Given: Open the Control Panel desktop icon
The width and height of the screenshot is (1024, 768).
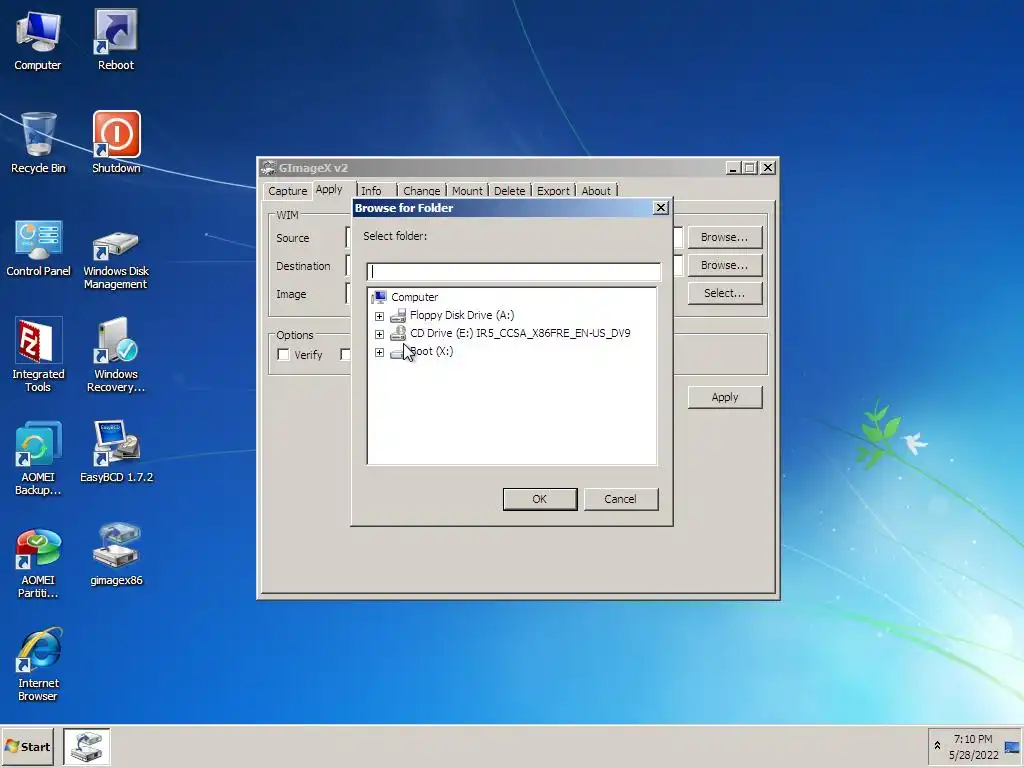Looking at the screenshot, I should pos(38,248).
